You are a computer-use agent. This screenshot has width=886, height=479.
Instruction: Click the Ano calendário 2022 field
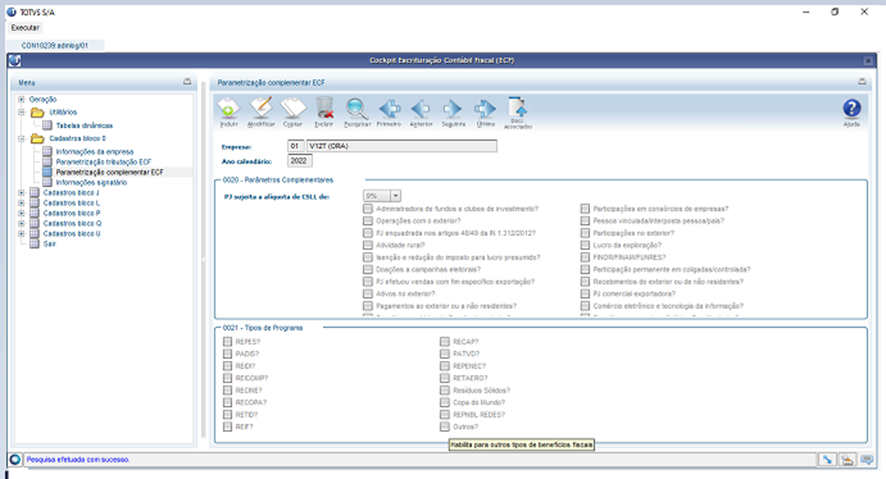coord(299,161)
